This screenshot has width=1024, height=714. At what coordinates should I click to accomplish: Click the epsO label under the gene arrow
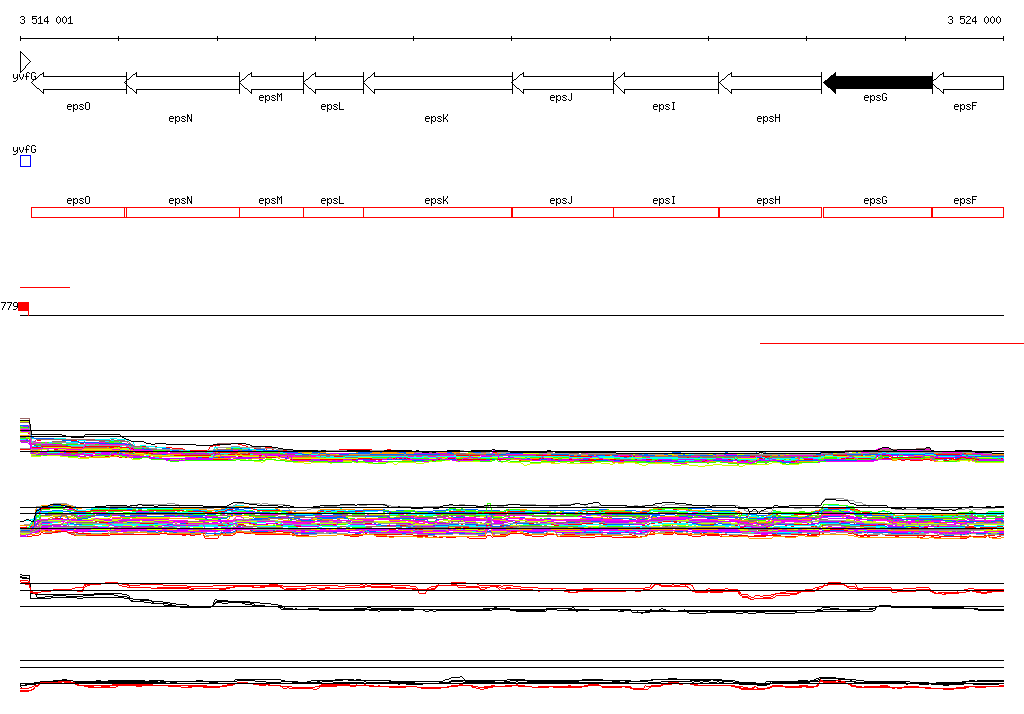click(78, 106)
